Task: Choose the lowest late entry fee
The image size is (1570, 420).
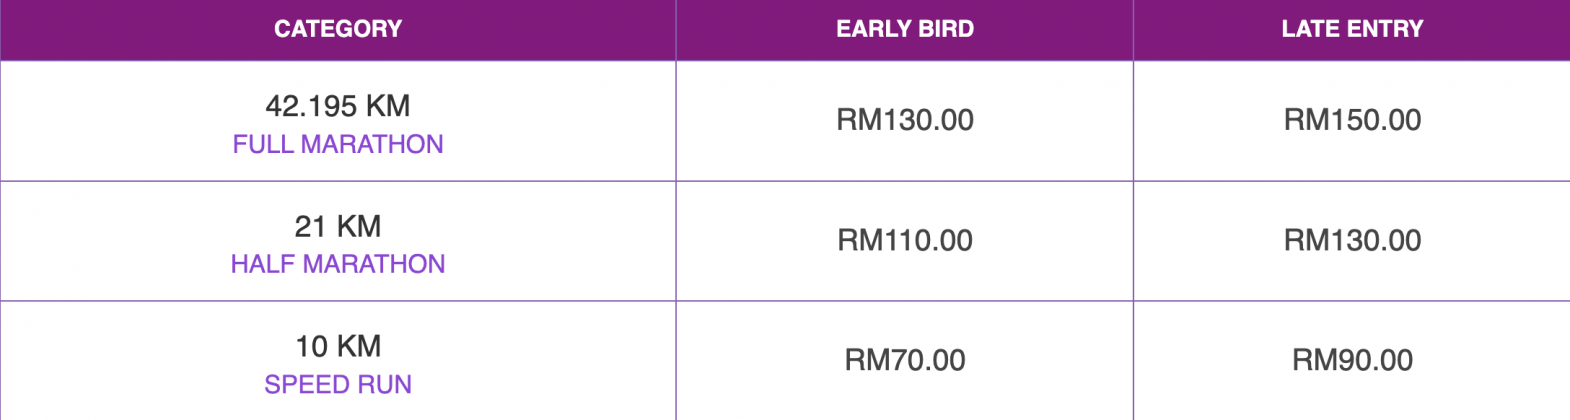Action: tap(1352, 360)
